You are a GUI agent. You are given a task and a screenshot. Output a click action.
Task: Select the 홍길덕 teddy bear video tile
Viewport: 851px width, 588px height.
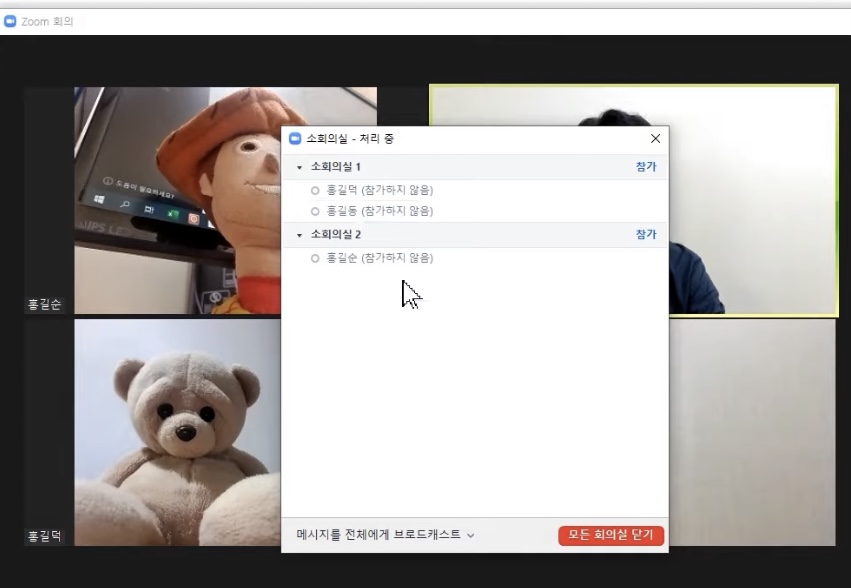pos(177,432)
